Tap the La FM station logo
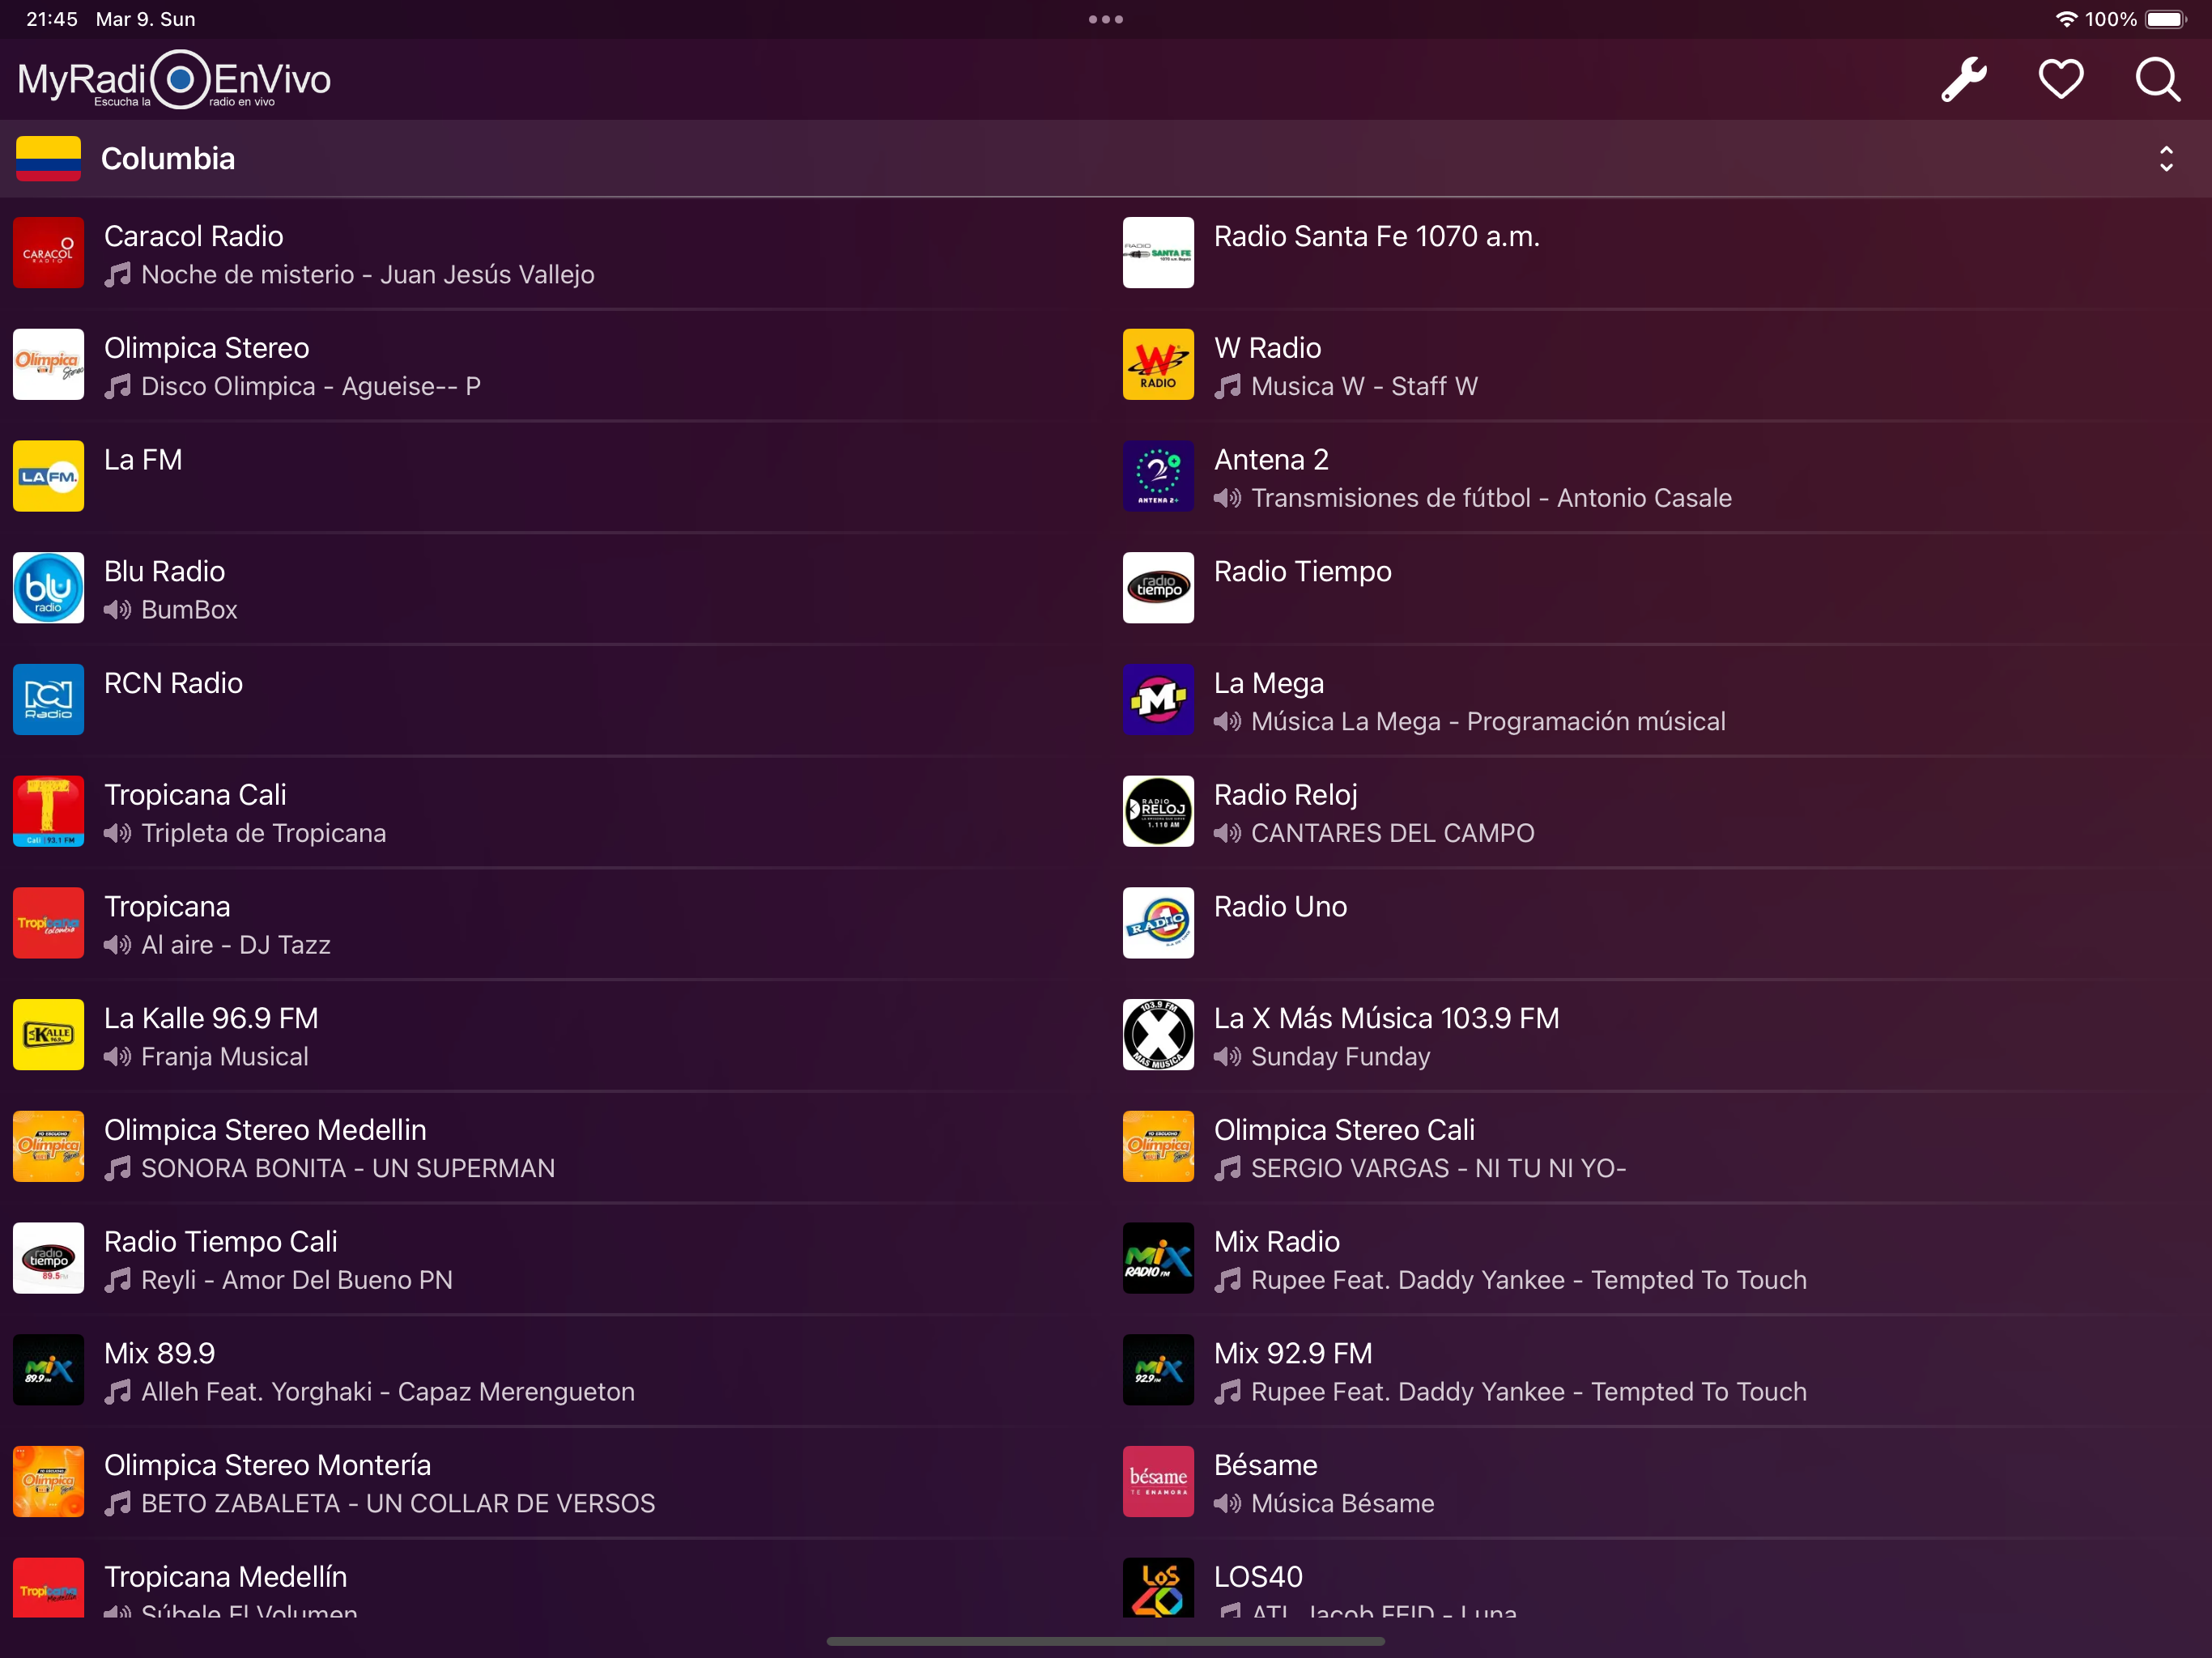Image resolution: width=2212 pixels, height=1658 pixels. (x=48, y=476)
